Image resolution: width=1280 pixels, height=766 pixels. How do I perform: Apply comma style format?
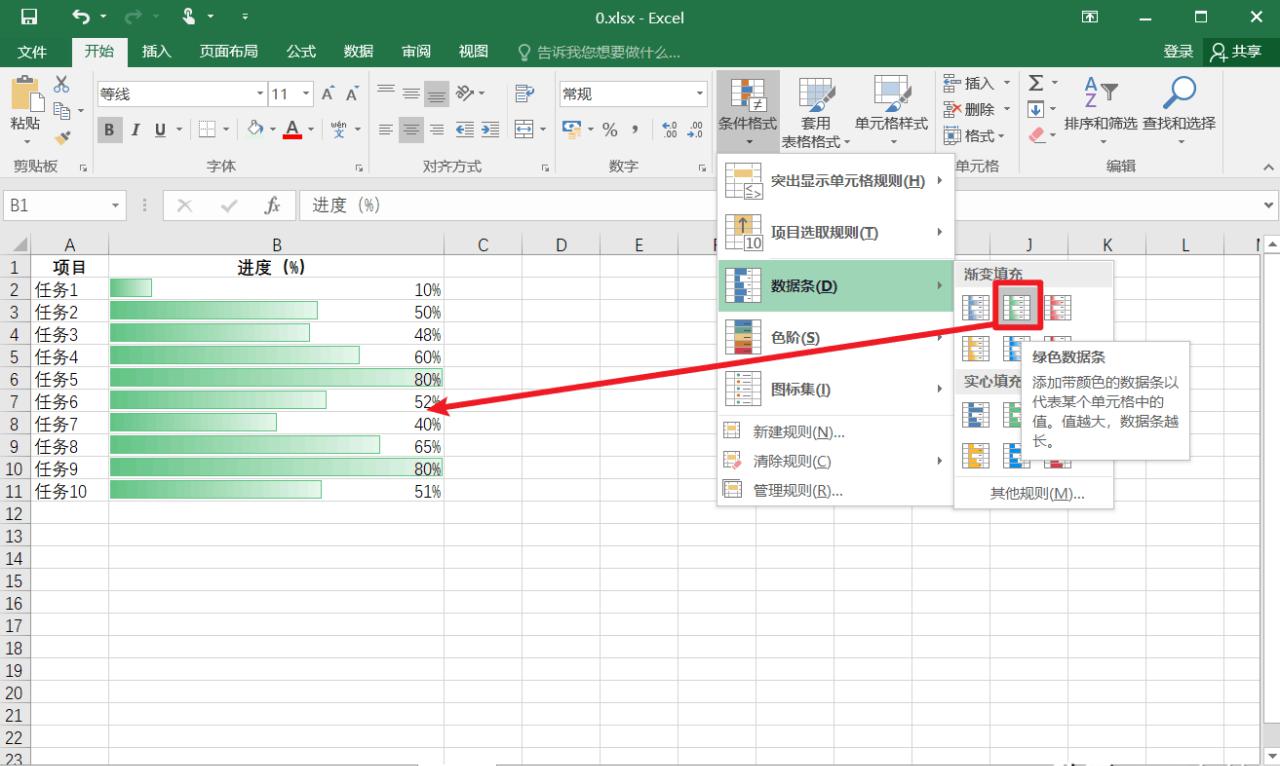click(635, 129)
